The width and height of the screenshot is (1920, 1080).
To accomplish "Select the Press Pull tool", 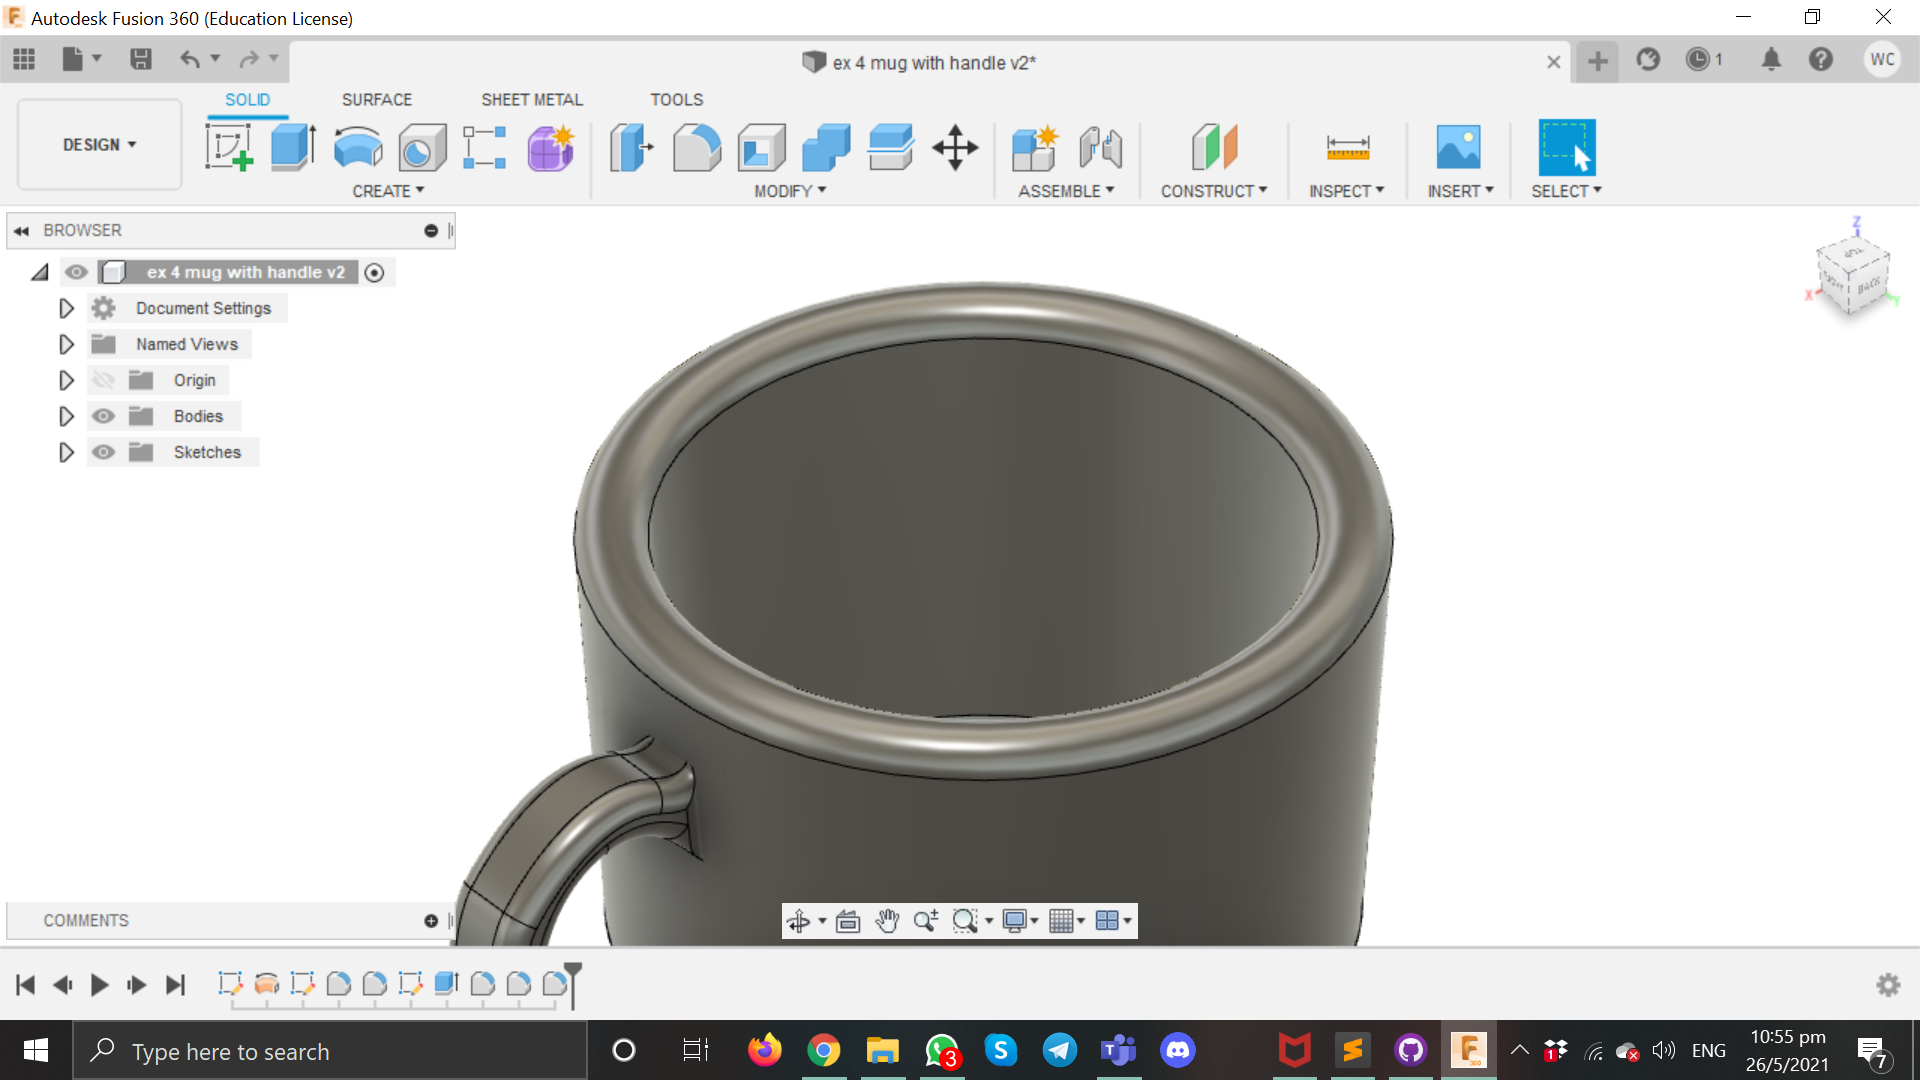I will (631, 147).
